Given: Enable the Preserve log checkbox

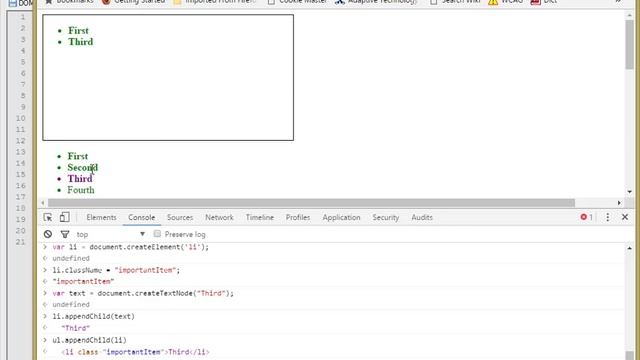Looking at the screenshot, I should [x=157, y=233].
